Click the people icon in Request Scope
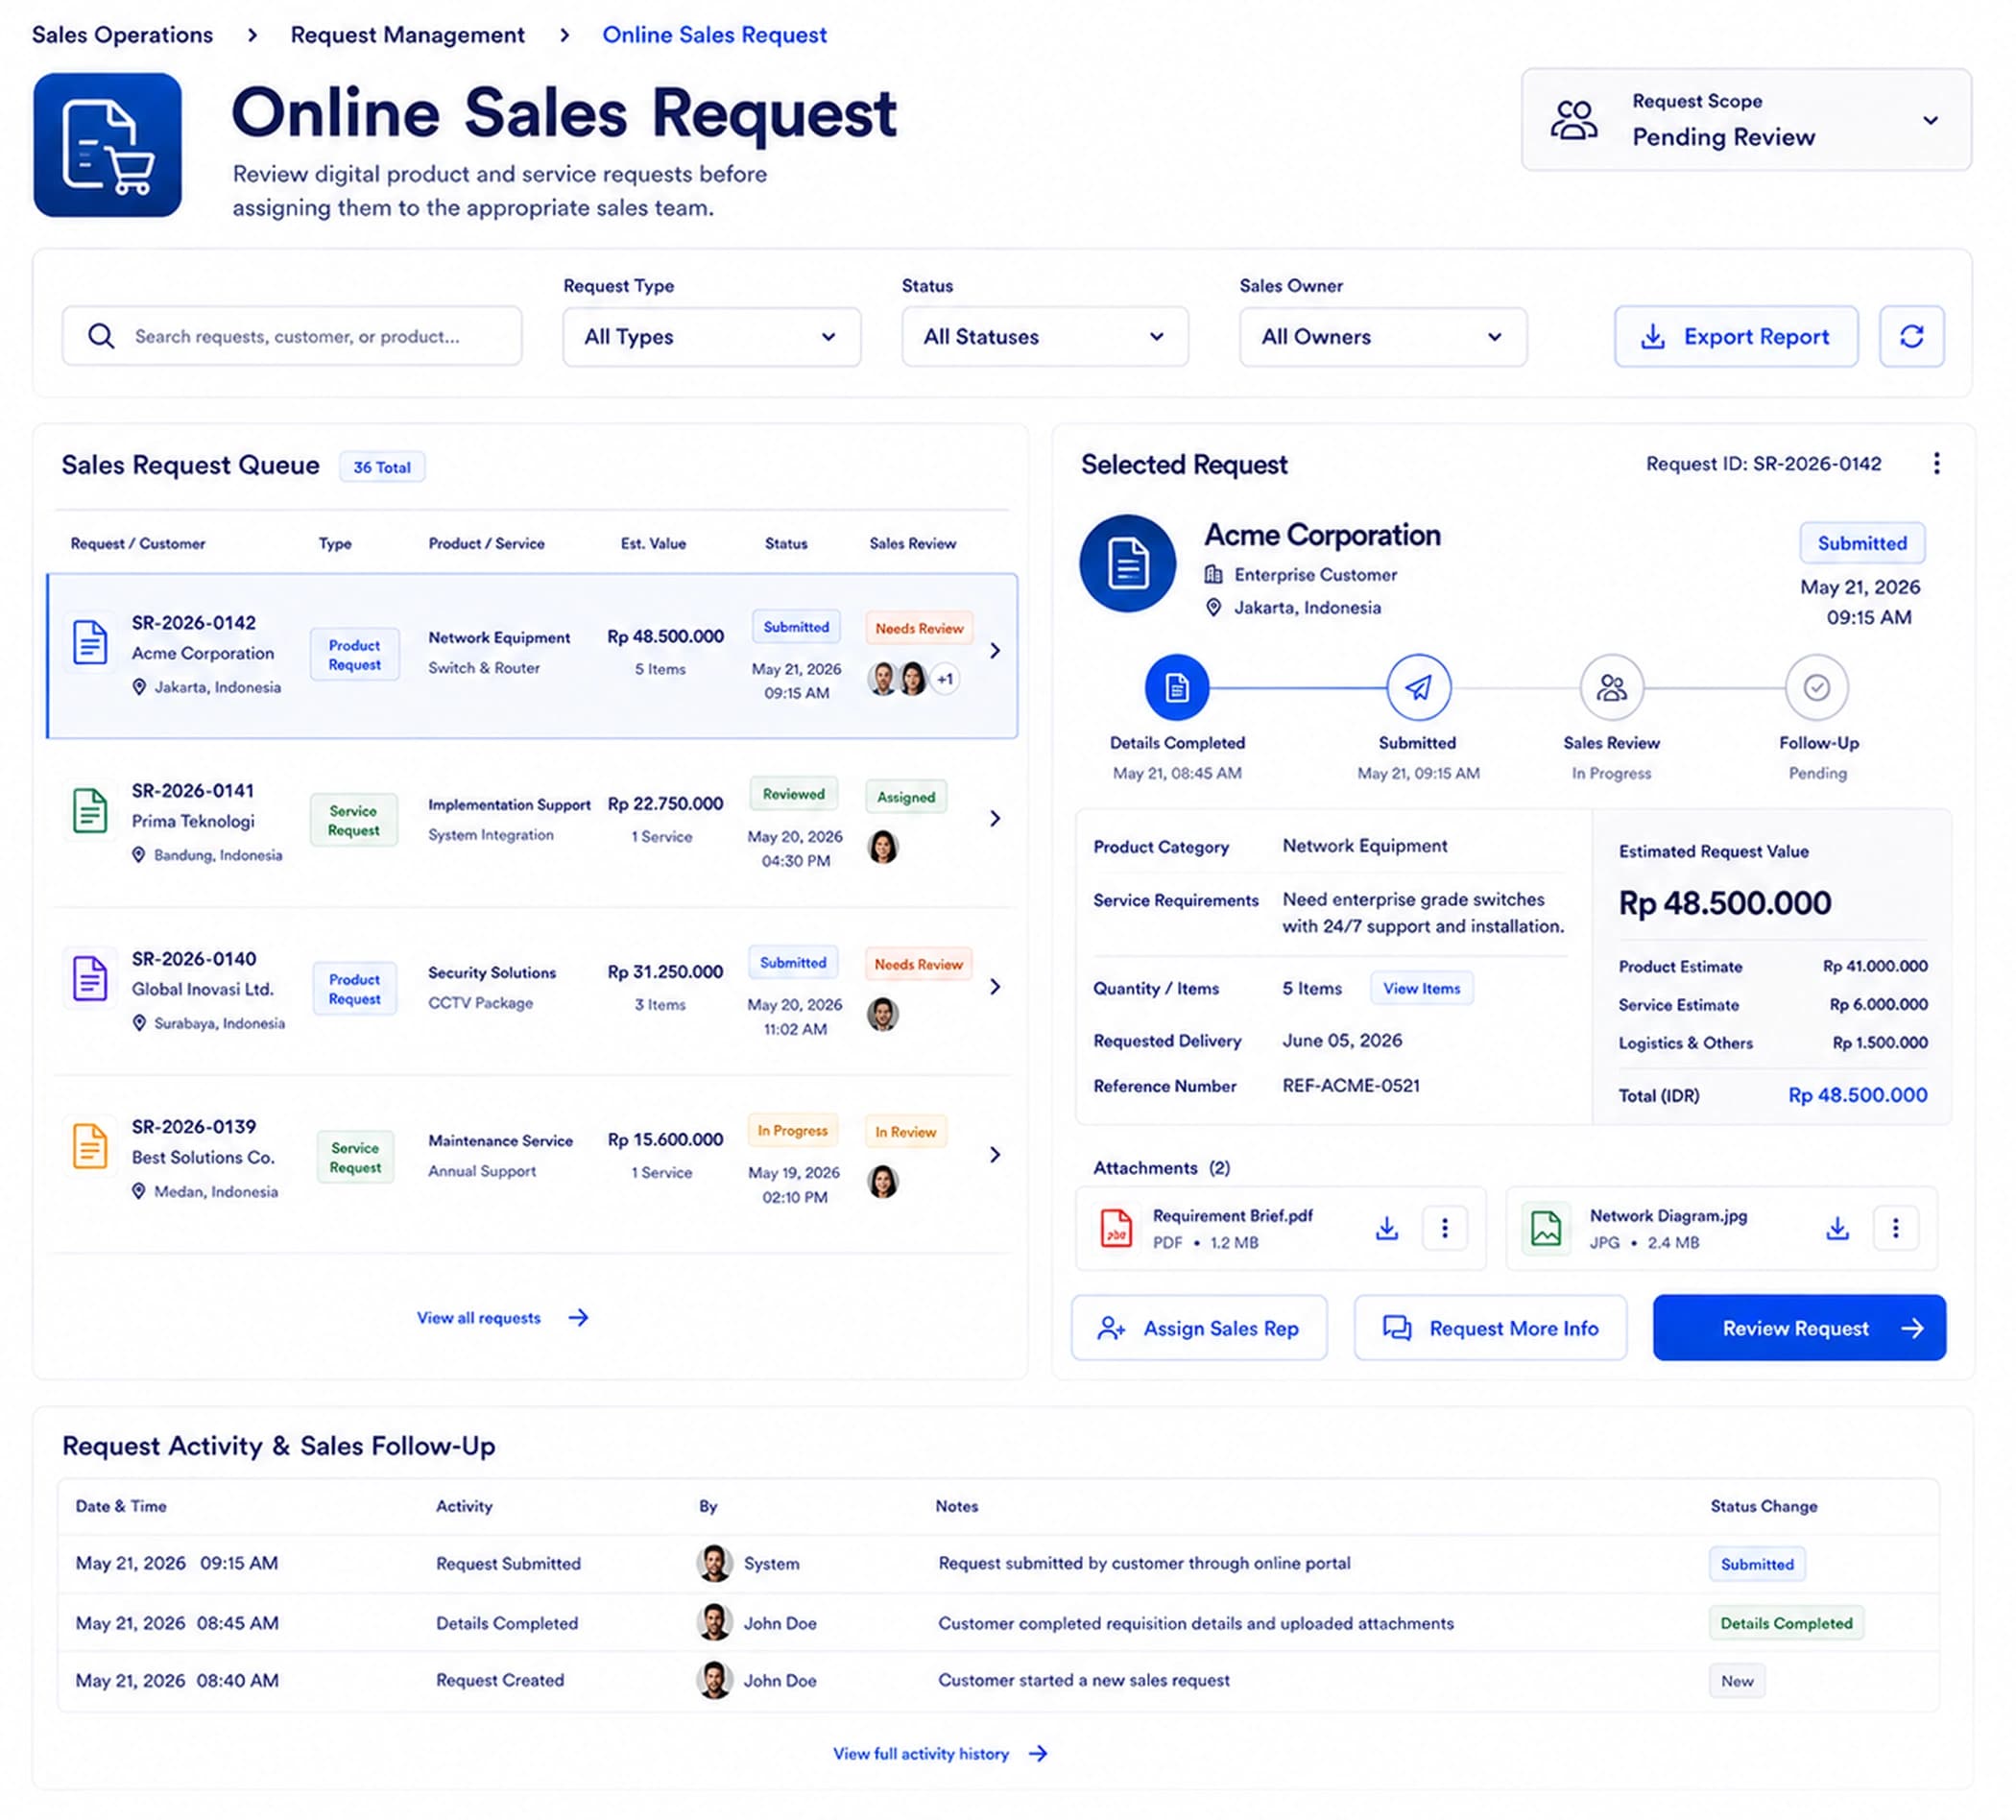 [x=1574, y=120]
